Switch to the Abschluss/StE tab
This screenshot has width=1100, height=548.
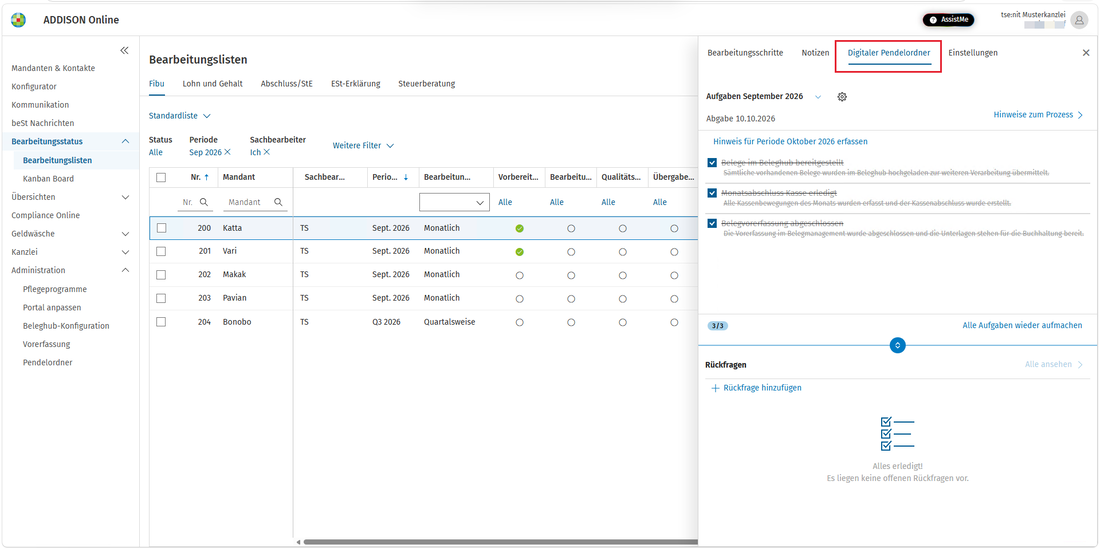point(286,83)
